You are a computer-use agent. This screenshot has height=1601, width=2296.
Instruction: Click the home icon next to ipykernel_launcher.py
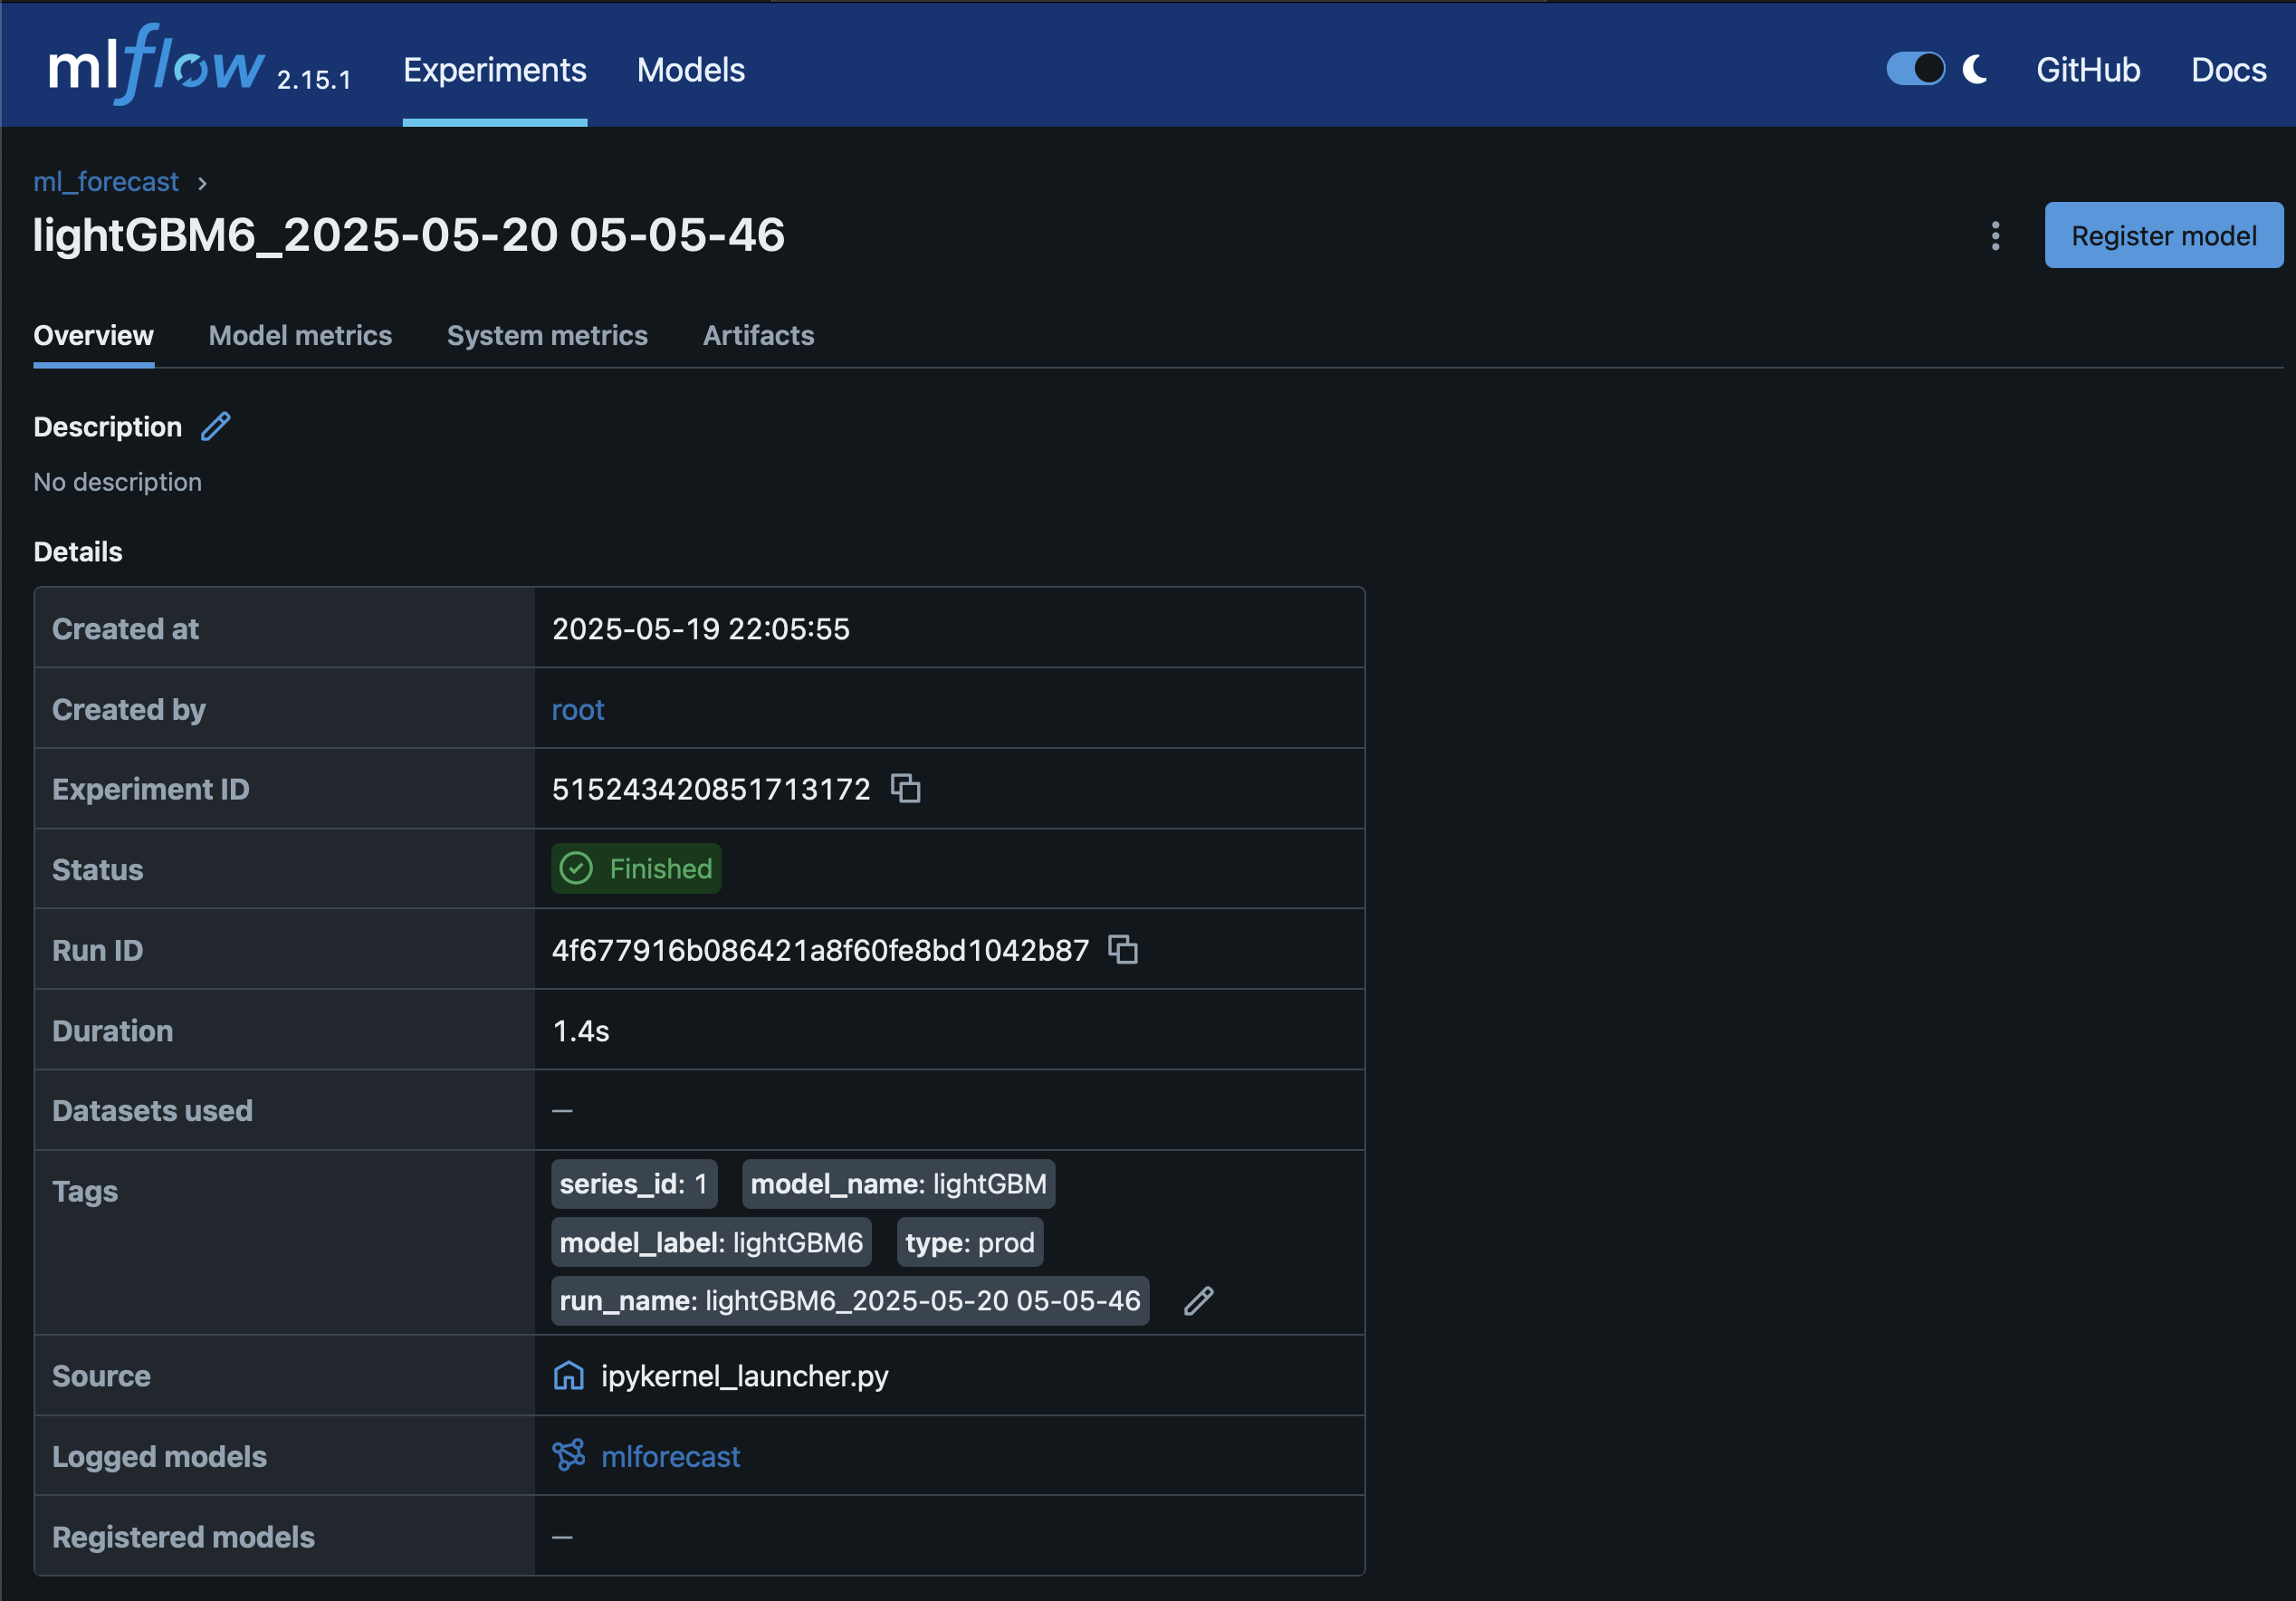pos(568,1376)
